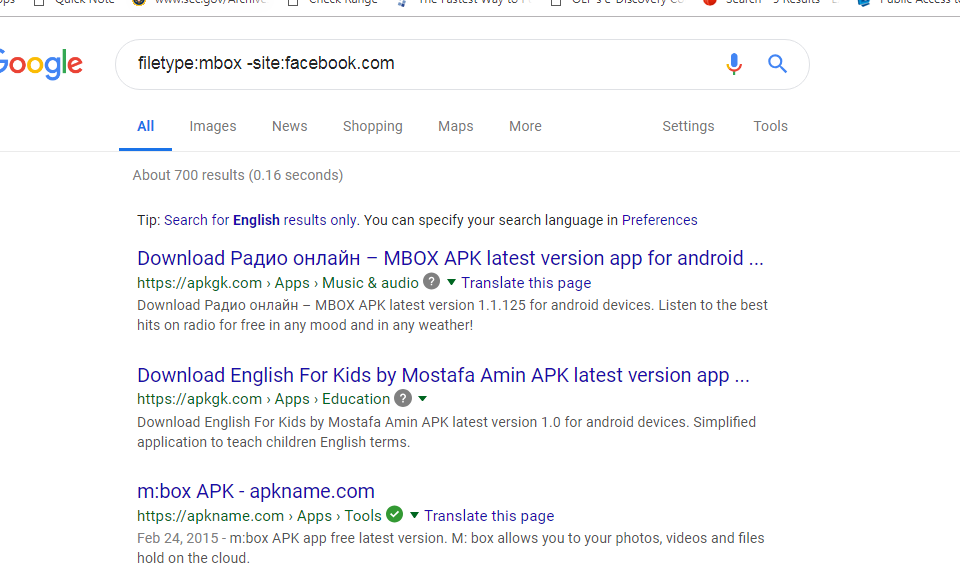Open the Preferences link
The height and width of the screenshot is (569, 960).
coord(659,220)
